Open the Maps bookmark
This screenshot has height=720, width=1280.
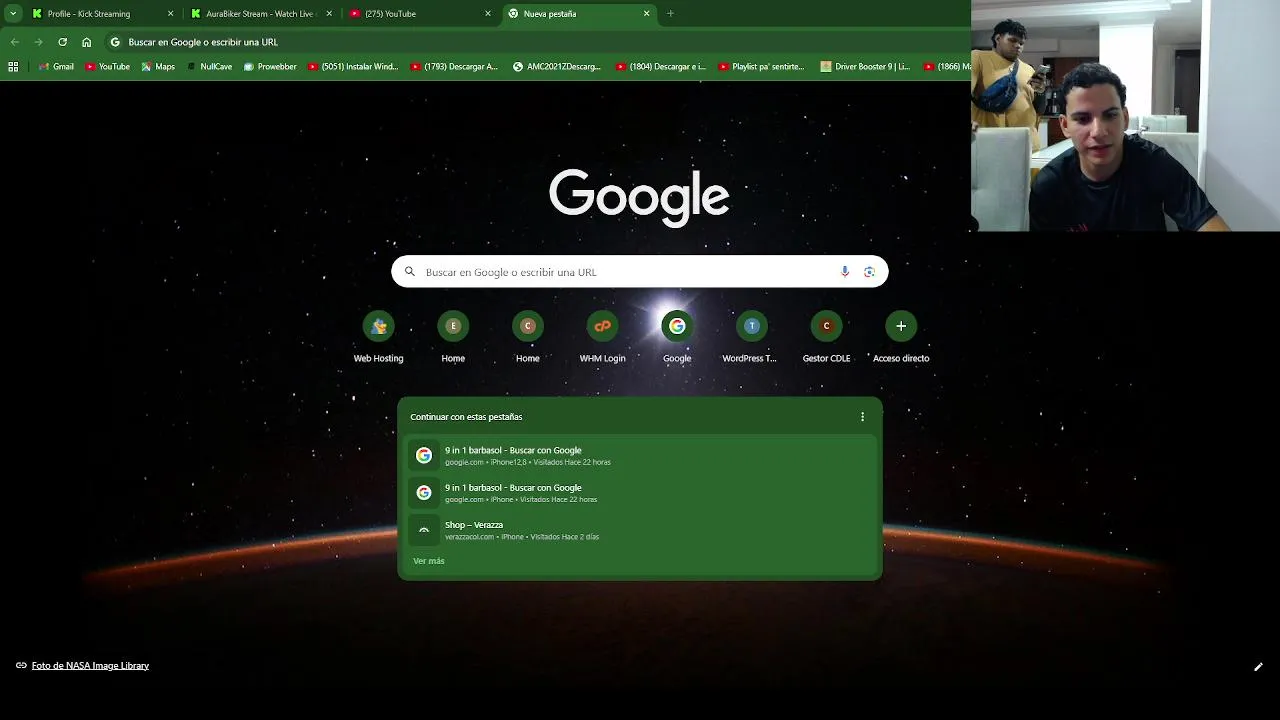coord(158,67)
